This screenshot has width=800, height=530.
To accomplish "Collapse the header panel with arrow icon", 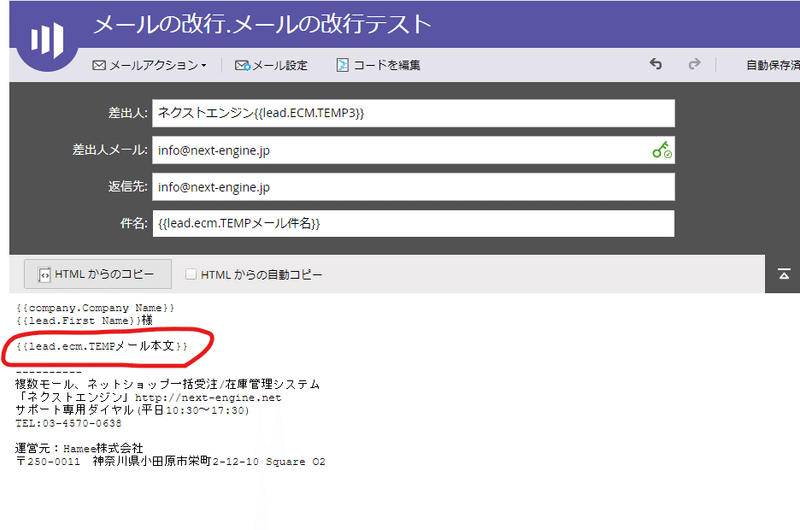I will pyautogui.click(x=784, y=274).
